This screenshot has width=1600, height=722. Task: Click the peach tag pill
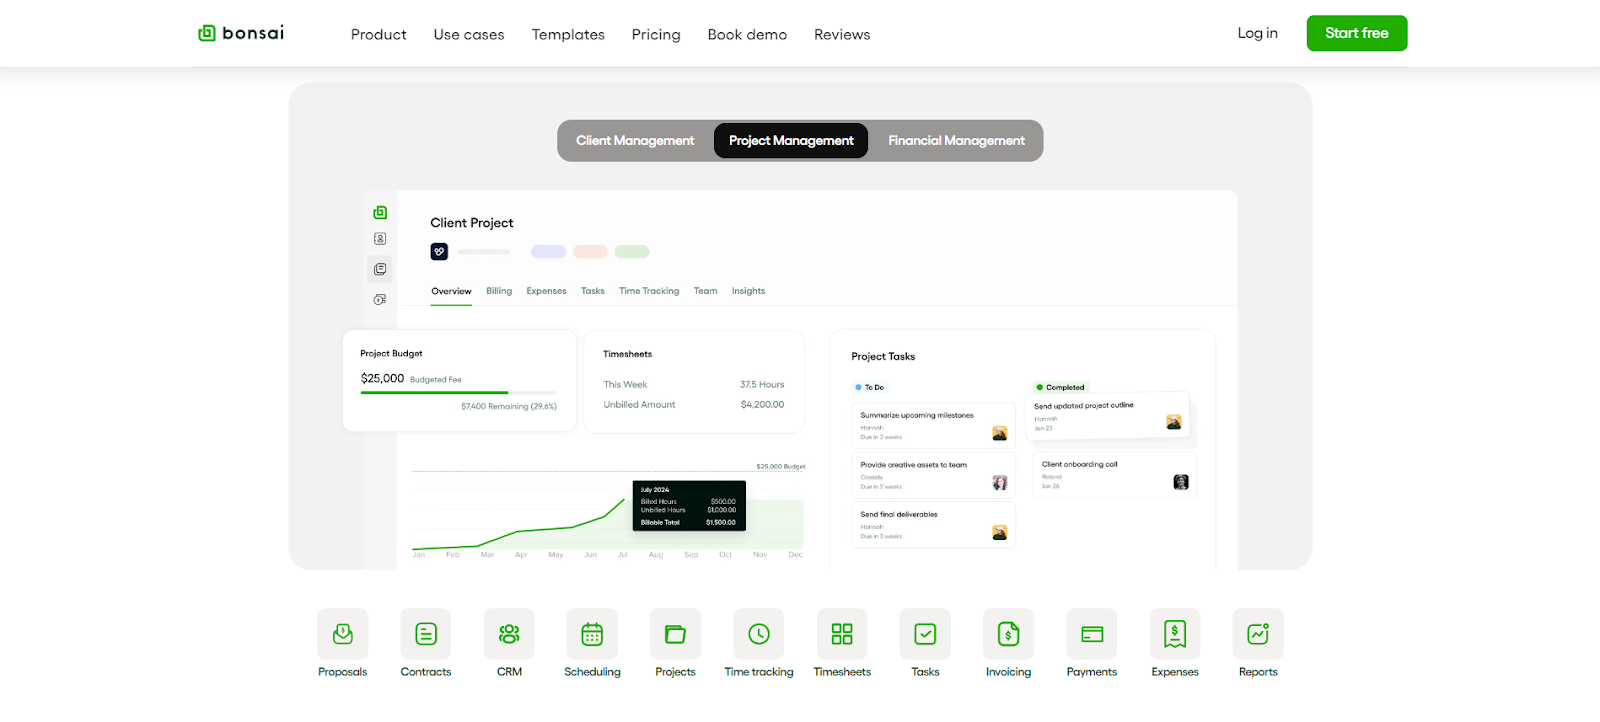(590, 252)
